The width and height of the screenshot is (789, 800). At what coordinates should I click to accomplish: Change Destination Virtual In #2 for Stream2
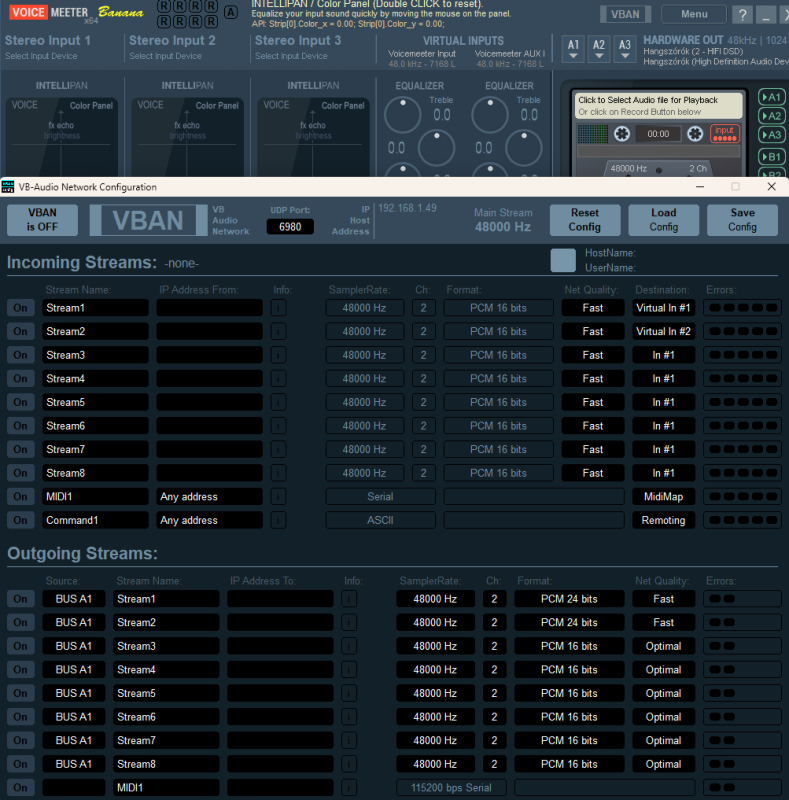[x=663, y=332]
